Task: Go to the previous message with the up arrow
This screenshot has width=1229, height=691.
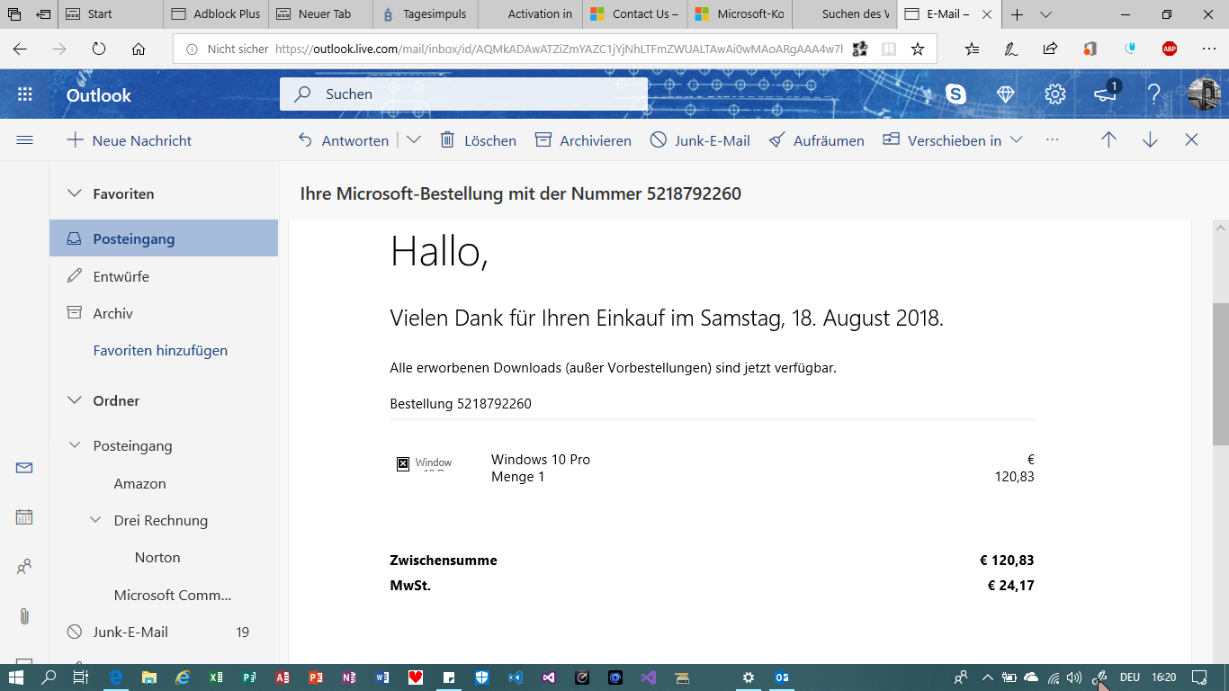Action: click(x=1108, y=140)
